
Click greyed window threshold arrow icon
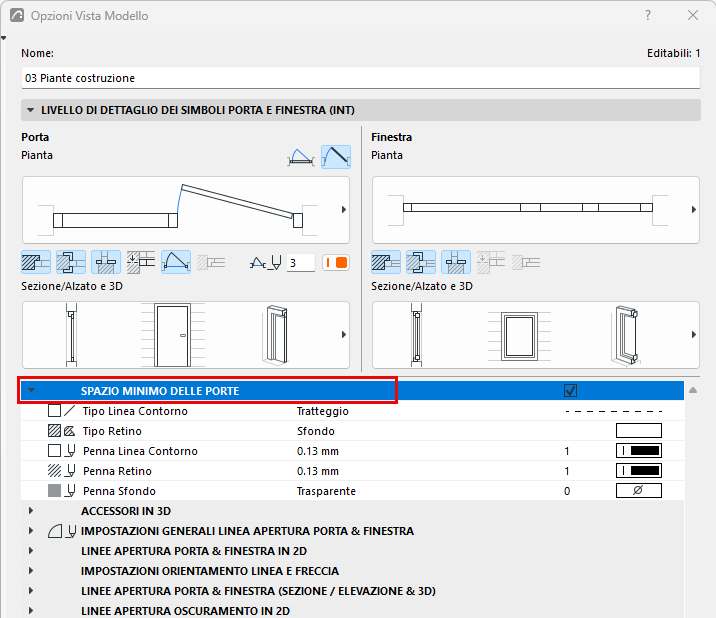click(491, 262)
